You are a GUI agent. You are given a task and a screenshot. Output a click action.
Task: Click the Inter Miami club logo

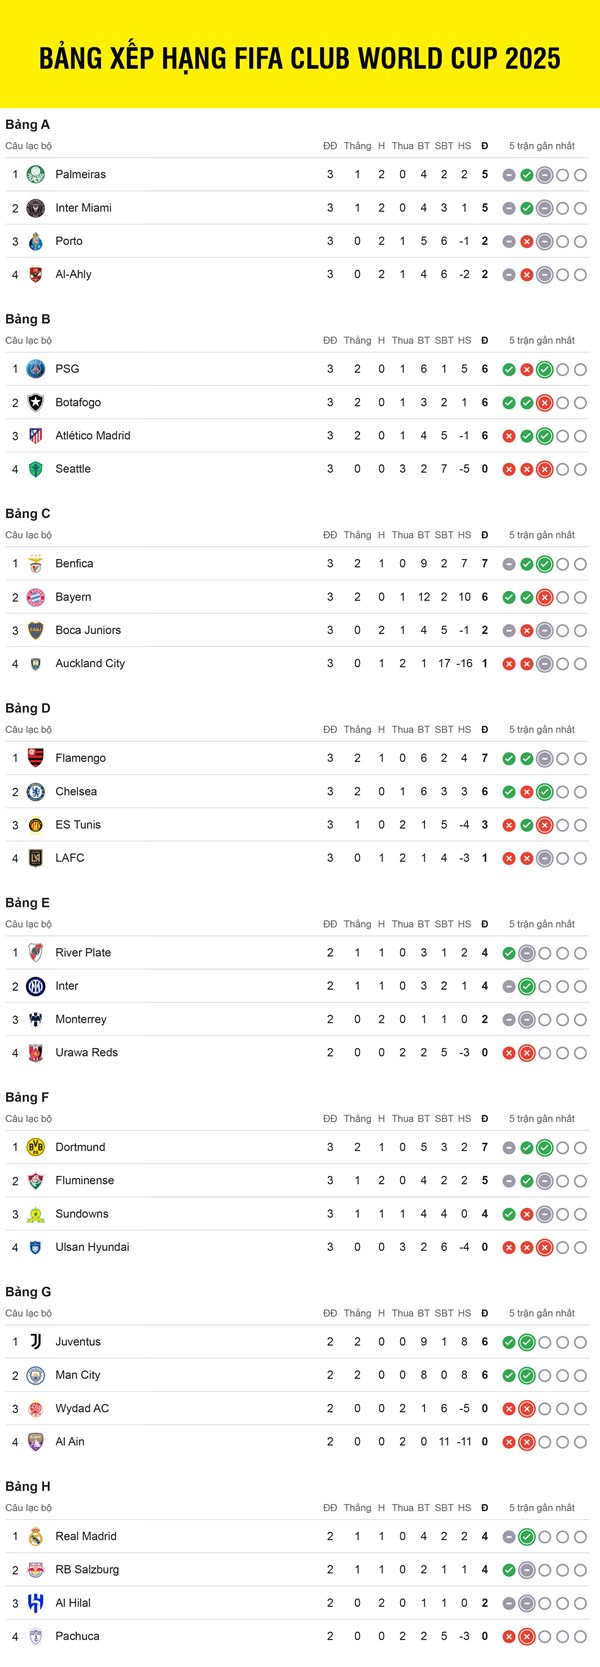35,208
